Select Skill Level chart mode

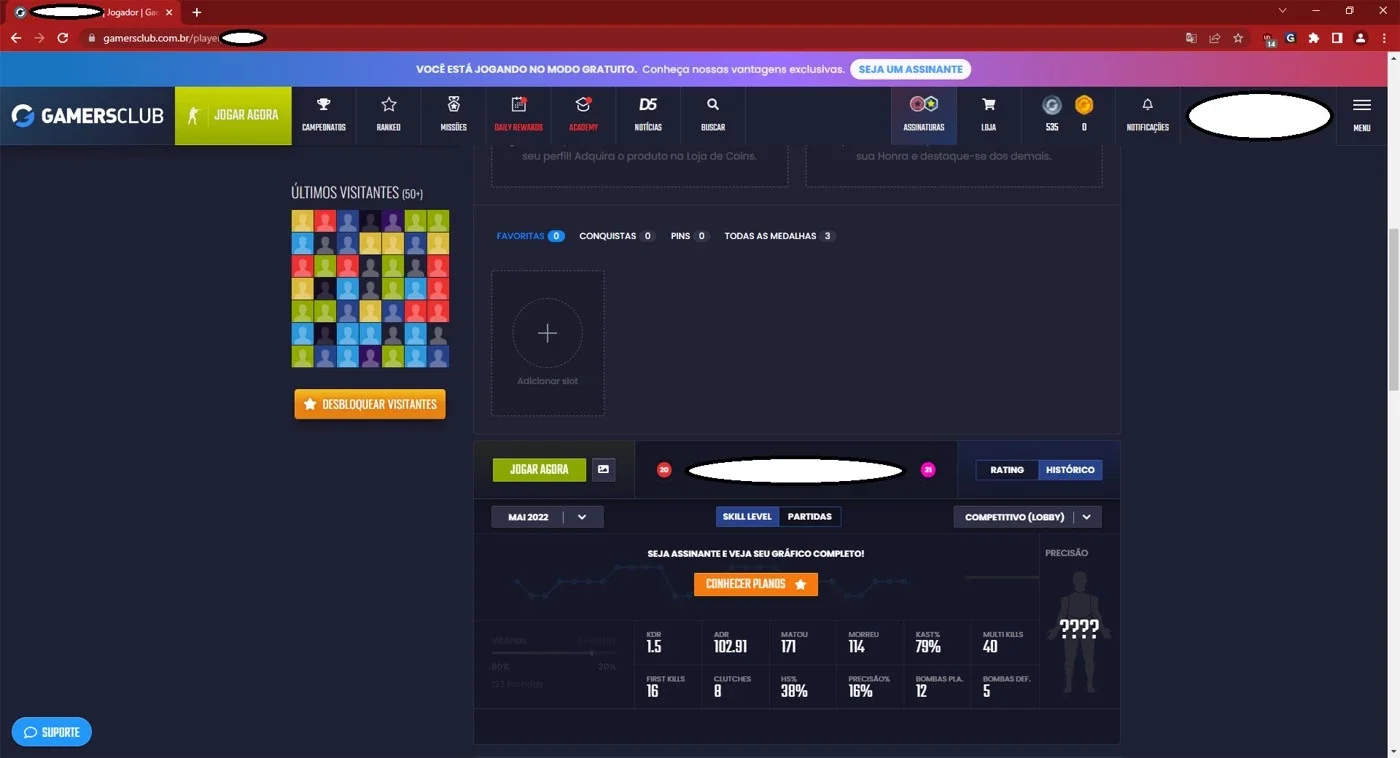747,517
